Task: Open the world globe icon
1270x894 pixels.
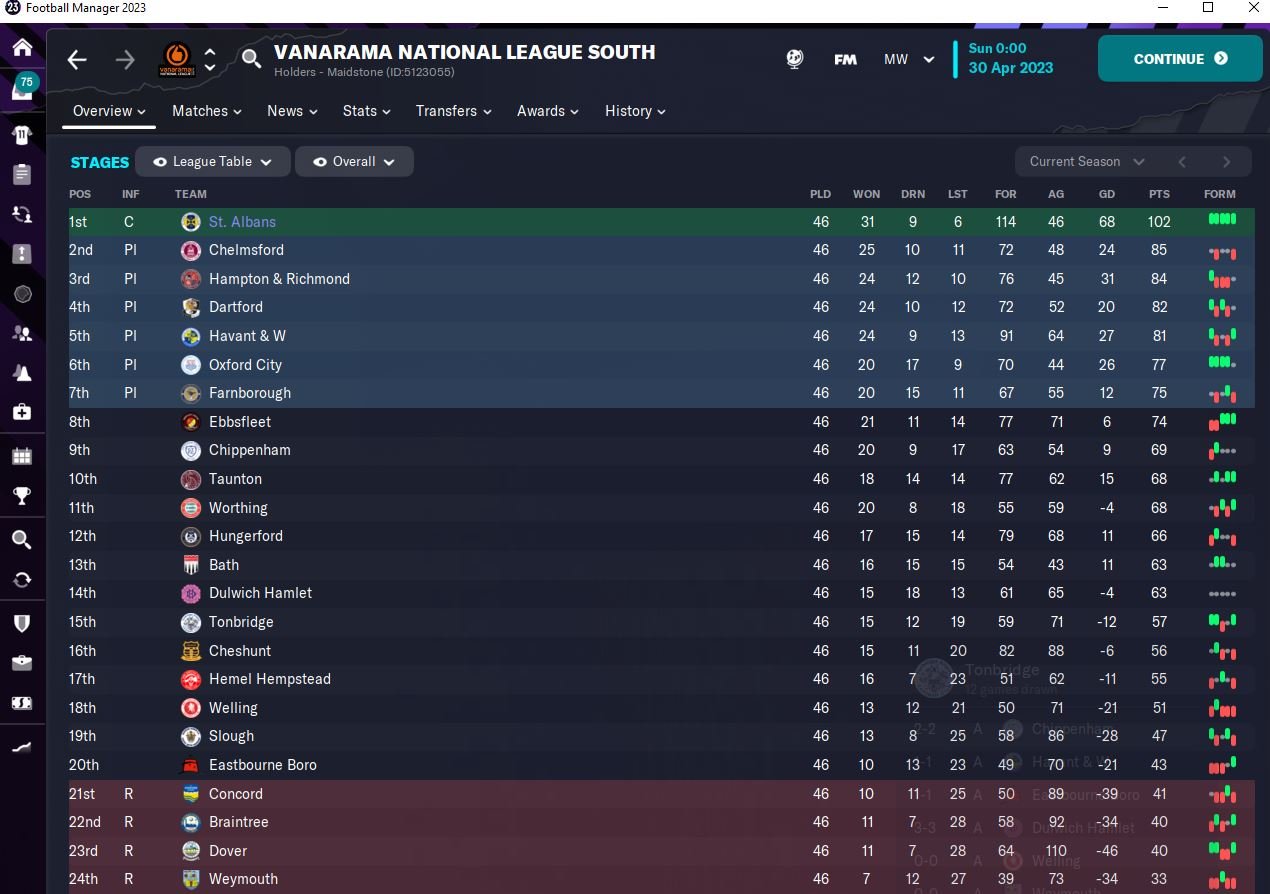Action: coord(795,59)
